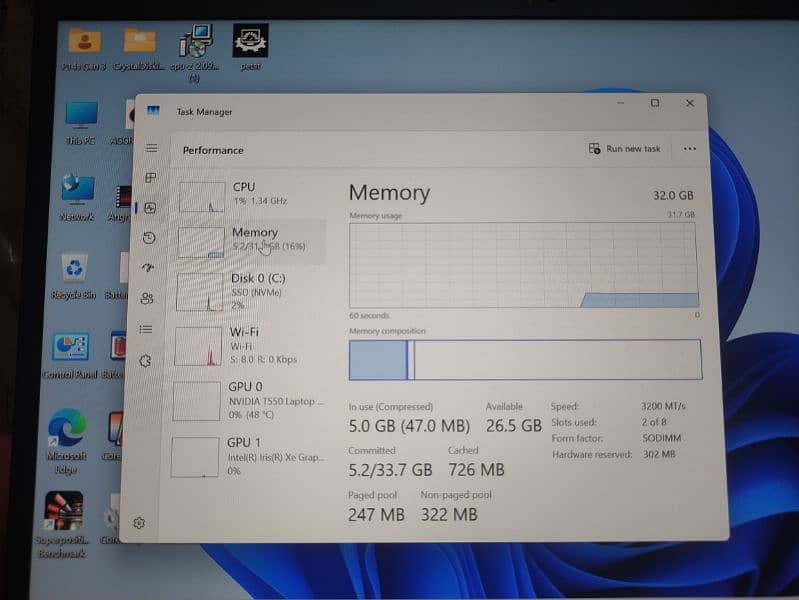
Task: Select the Memory performance item
Action: 251,242
